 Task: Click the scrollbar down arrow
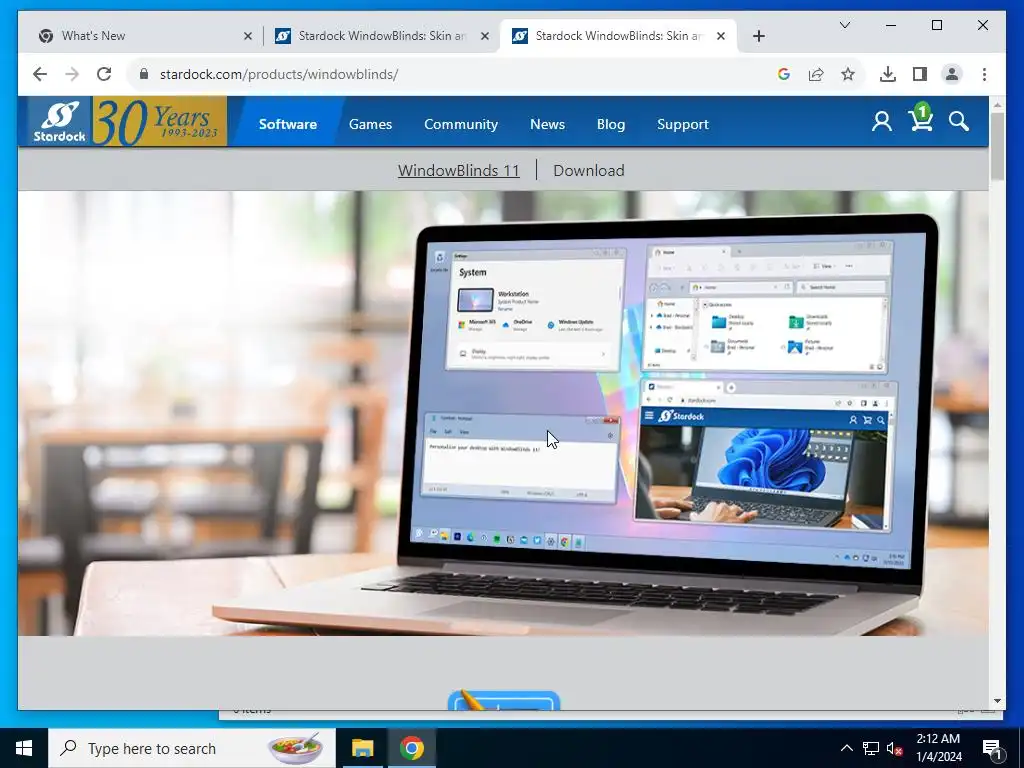pos(997,701)
